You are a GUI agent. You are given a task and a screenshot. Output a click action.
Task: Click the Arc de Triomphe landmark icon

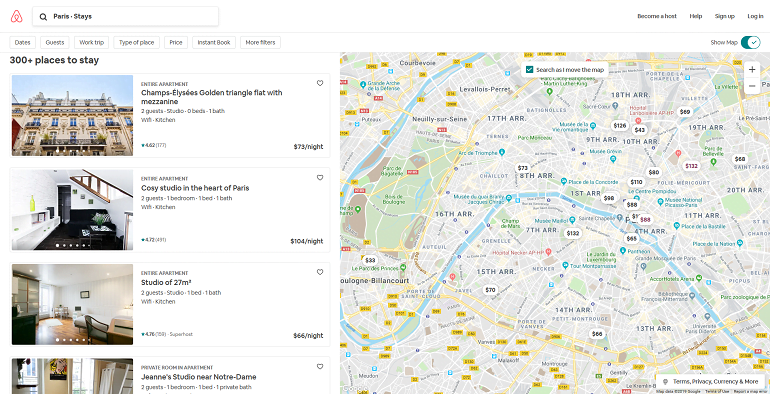pyautogui.click(x=502, y=153)
